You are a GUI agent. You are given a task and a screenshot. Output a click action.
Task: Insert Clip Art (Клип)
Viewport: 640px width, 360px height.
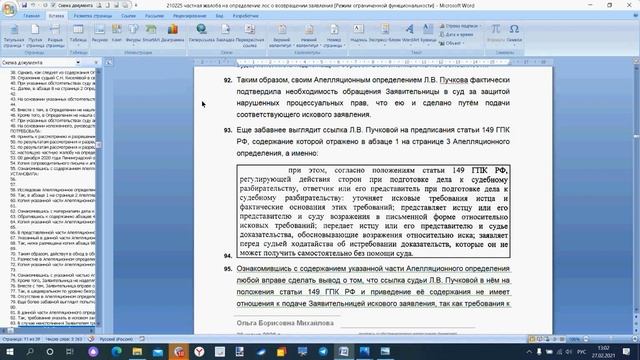(x=117, y=33)
